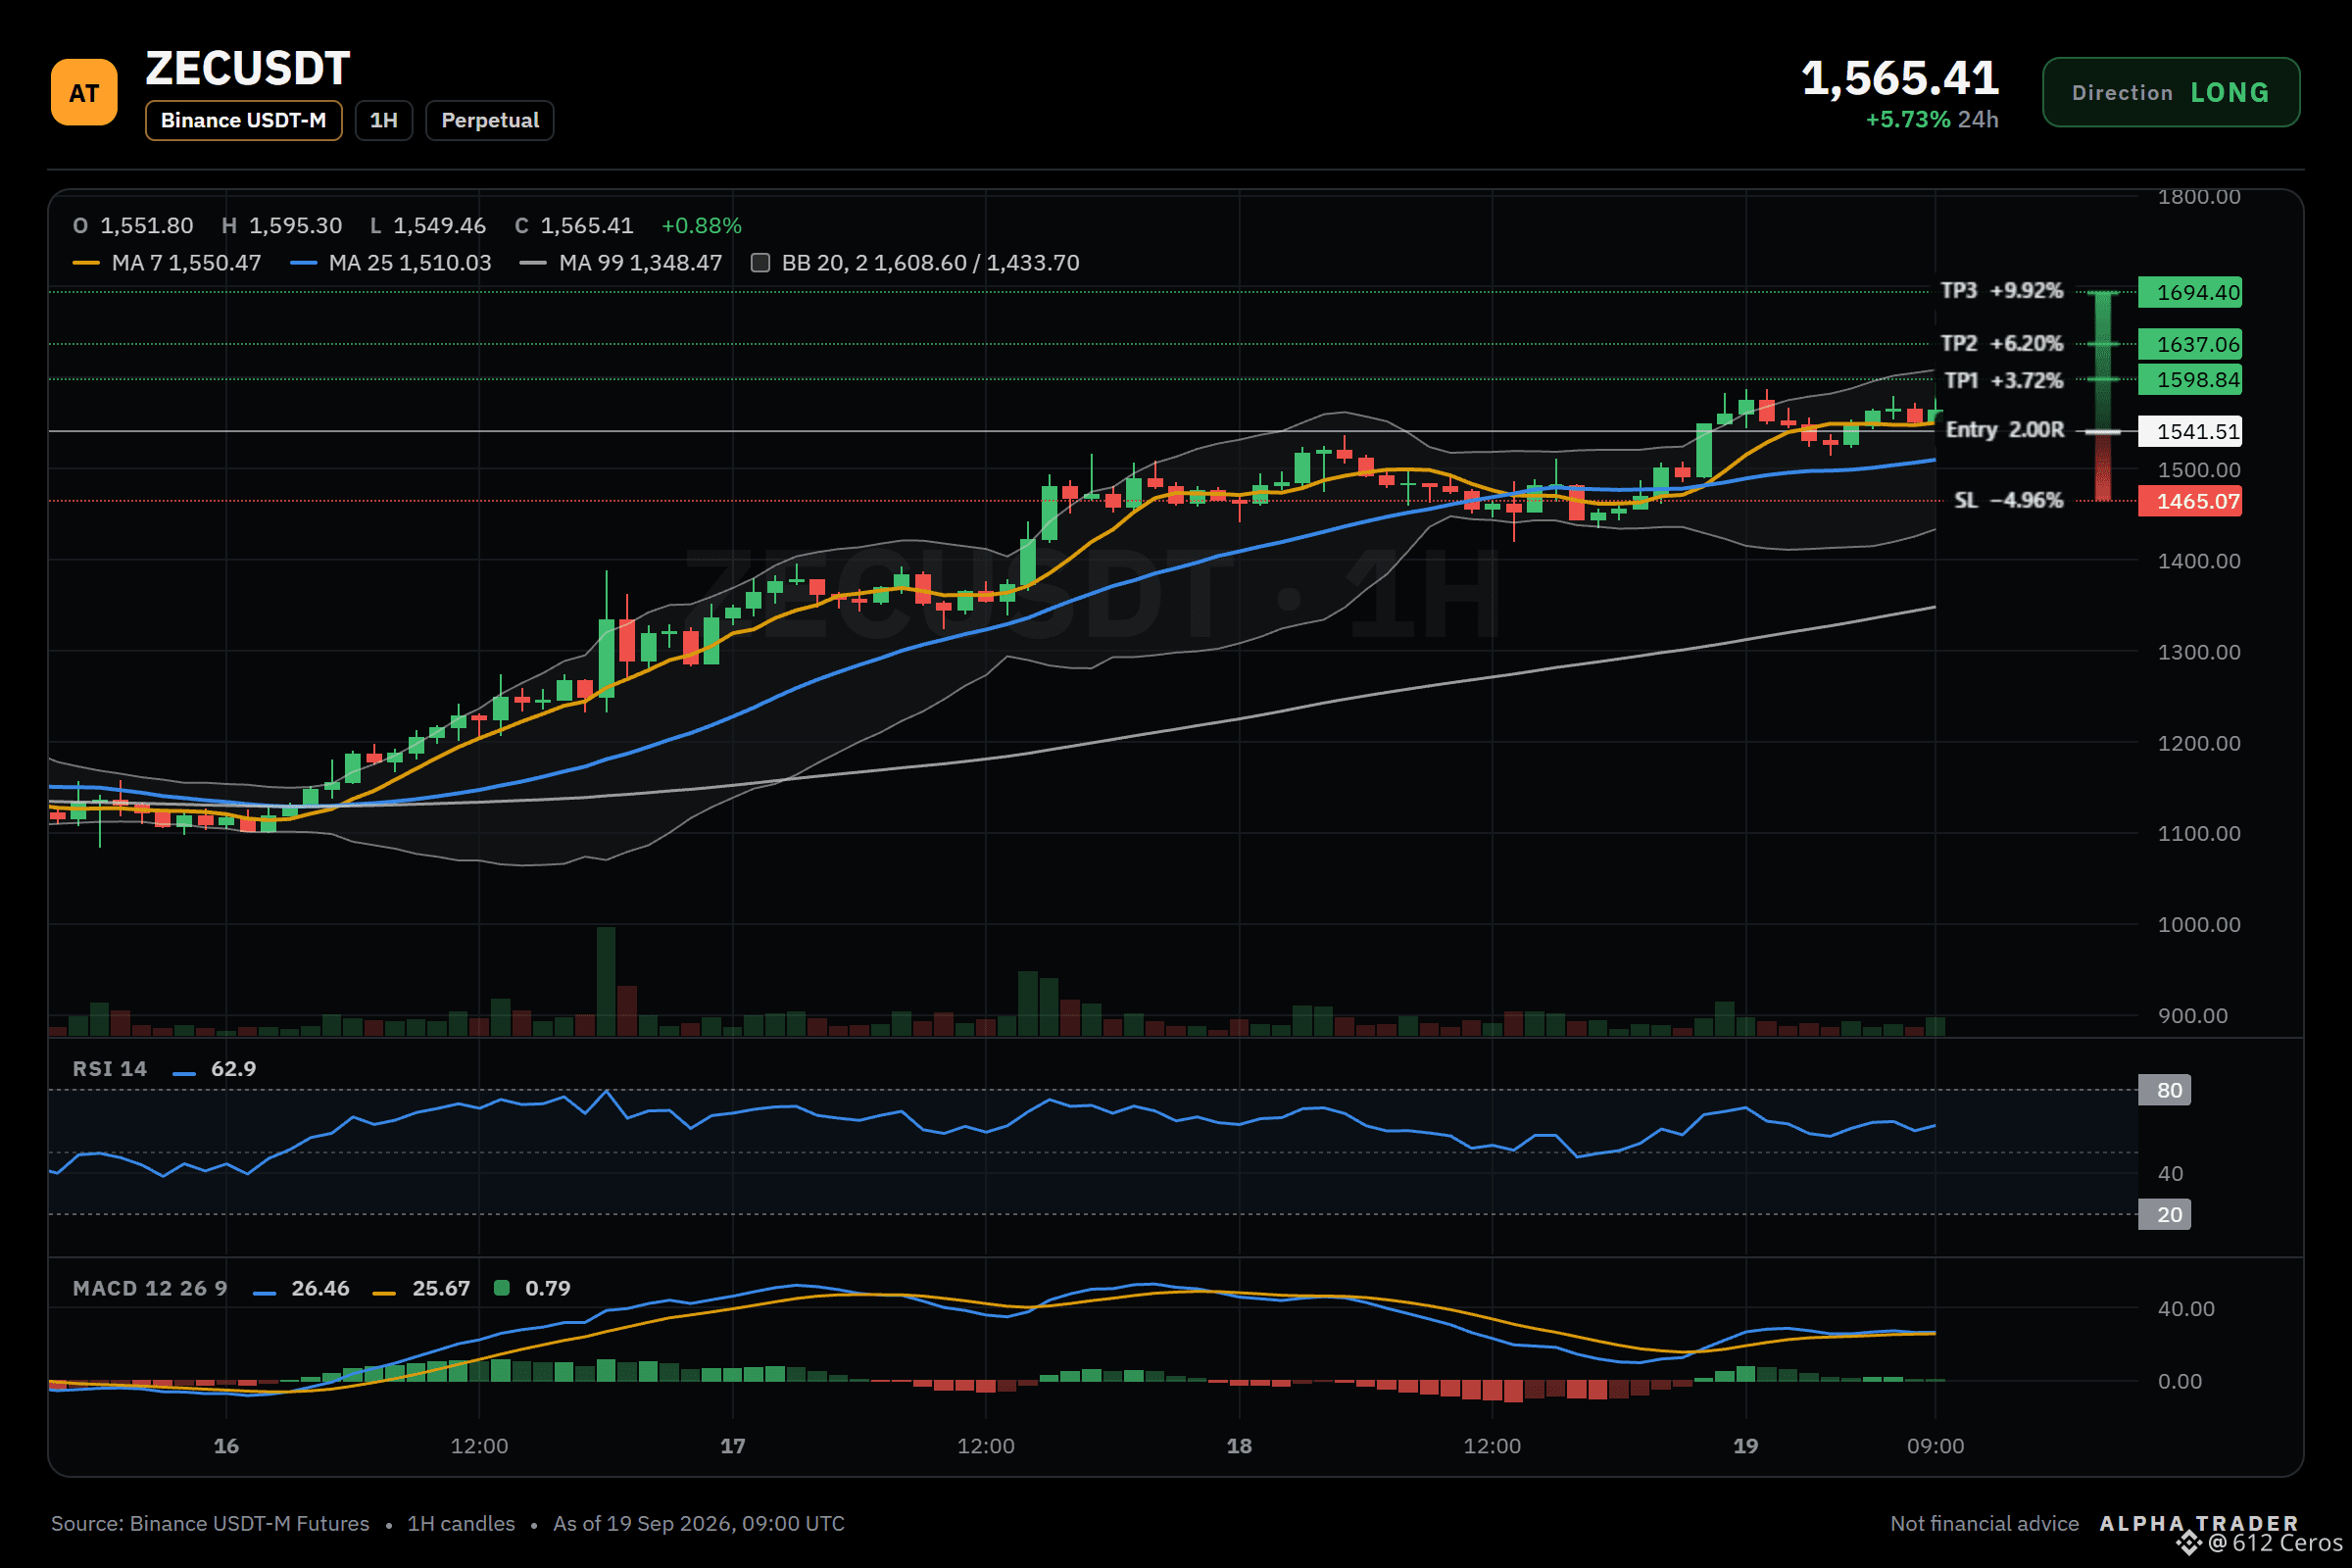Select the 1H timeframe tag
The height and width of the screenshot is (1568, 2352).
click(384, 121)
